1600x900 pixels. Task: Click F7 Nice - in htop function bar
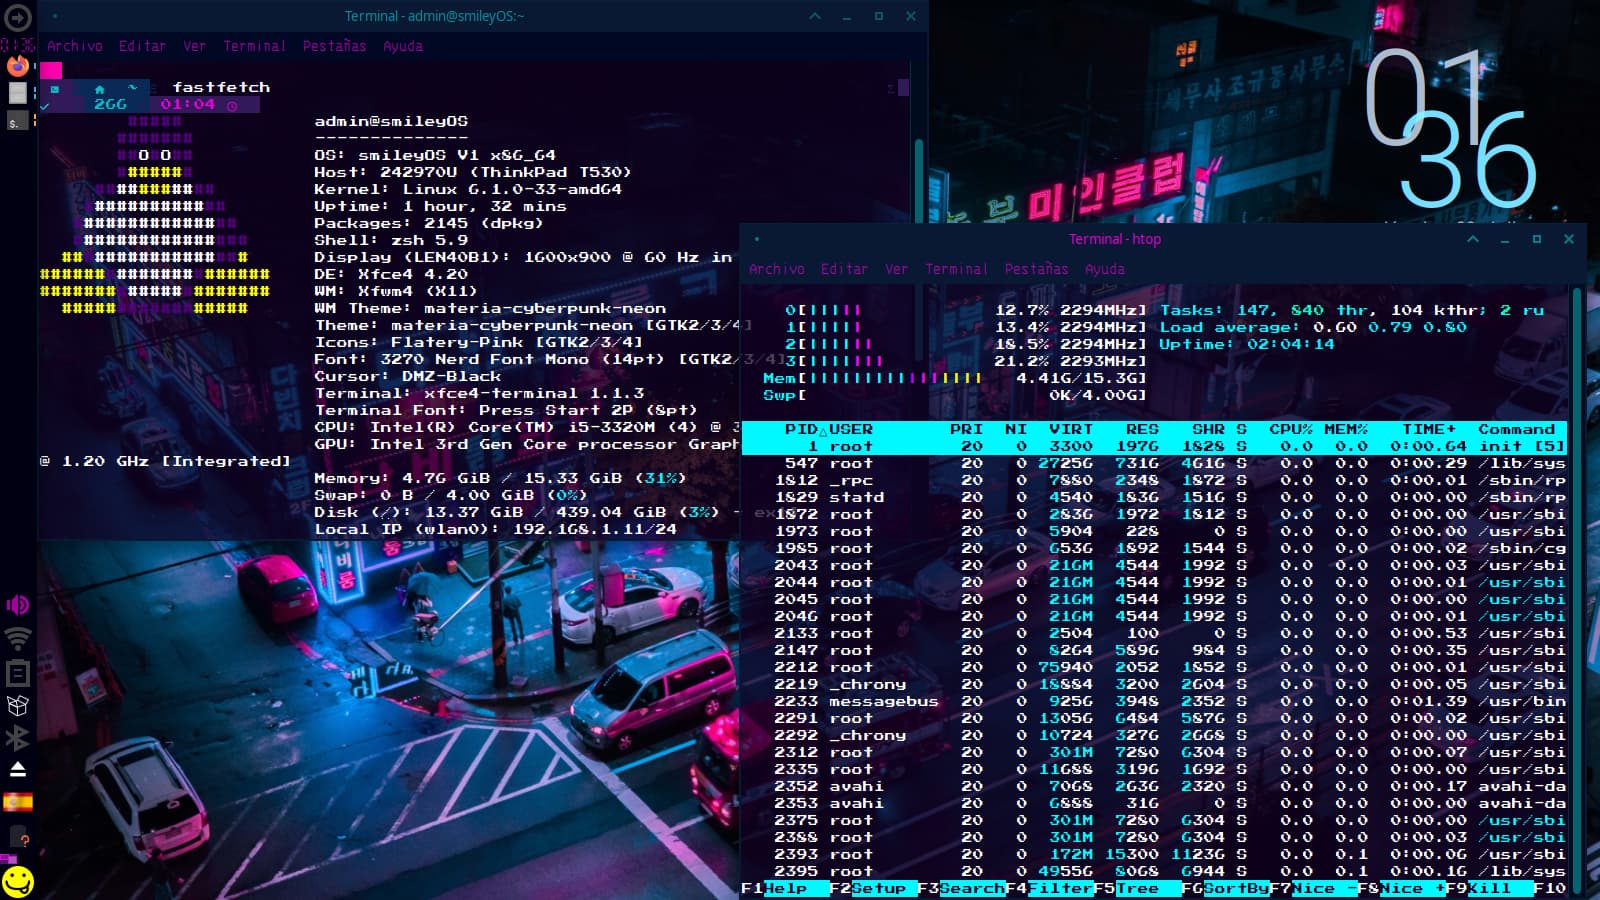click(x=1313, y=888)
